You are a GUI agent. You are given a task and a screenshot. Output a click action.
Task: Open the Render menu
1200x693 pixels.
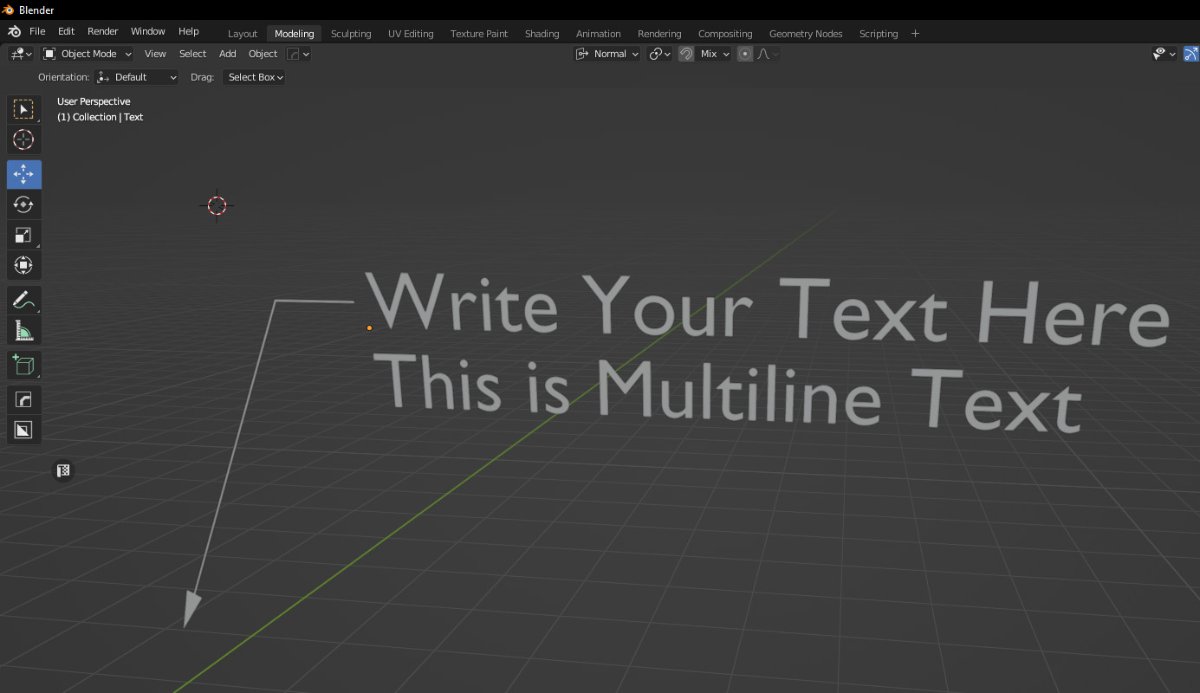(x=102, y=32)
